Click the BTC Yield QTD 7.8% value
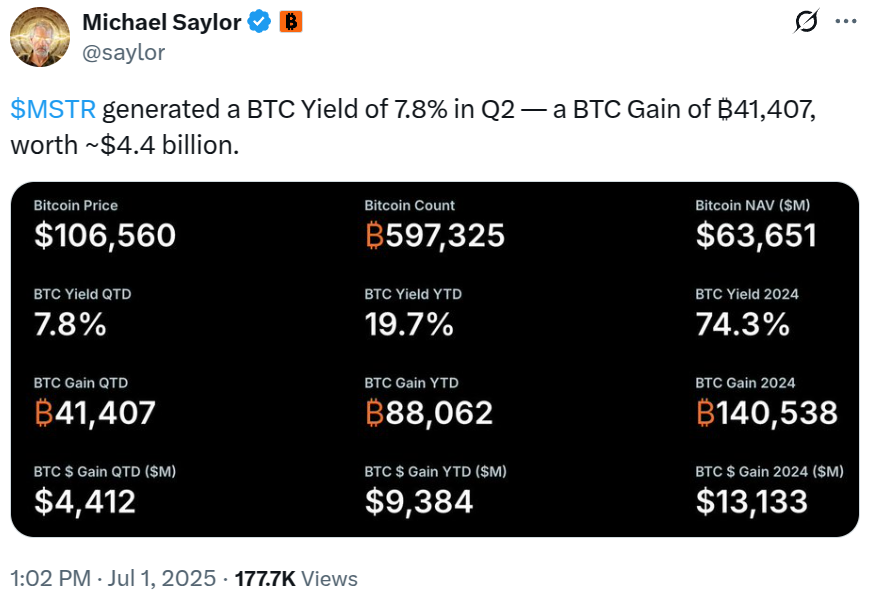The width and height of the screenshot is (873, 593). (x=70, y=324)
